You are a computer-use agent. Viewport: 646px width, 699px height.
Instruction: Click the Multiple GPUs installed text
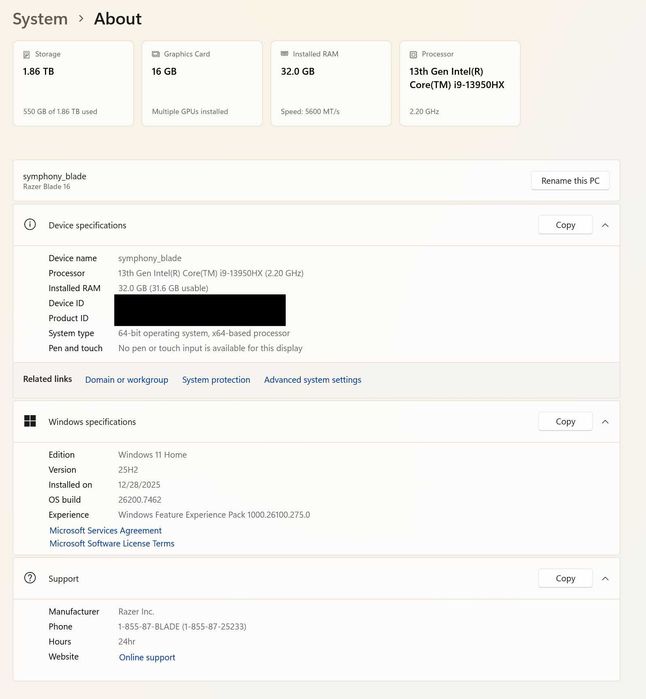tap(190, 111)
